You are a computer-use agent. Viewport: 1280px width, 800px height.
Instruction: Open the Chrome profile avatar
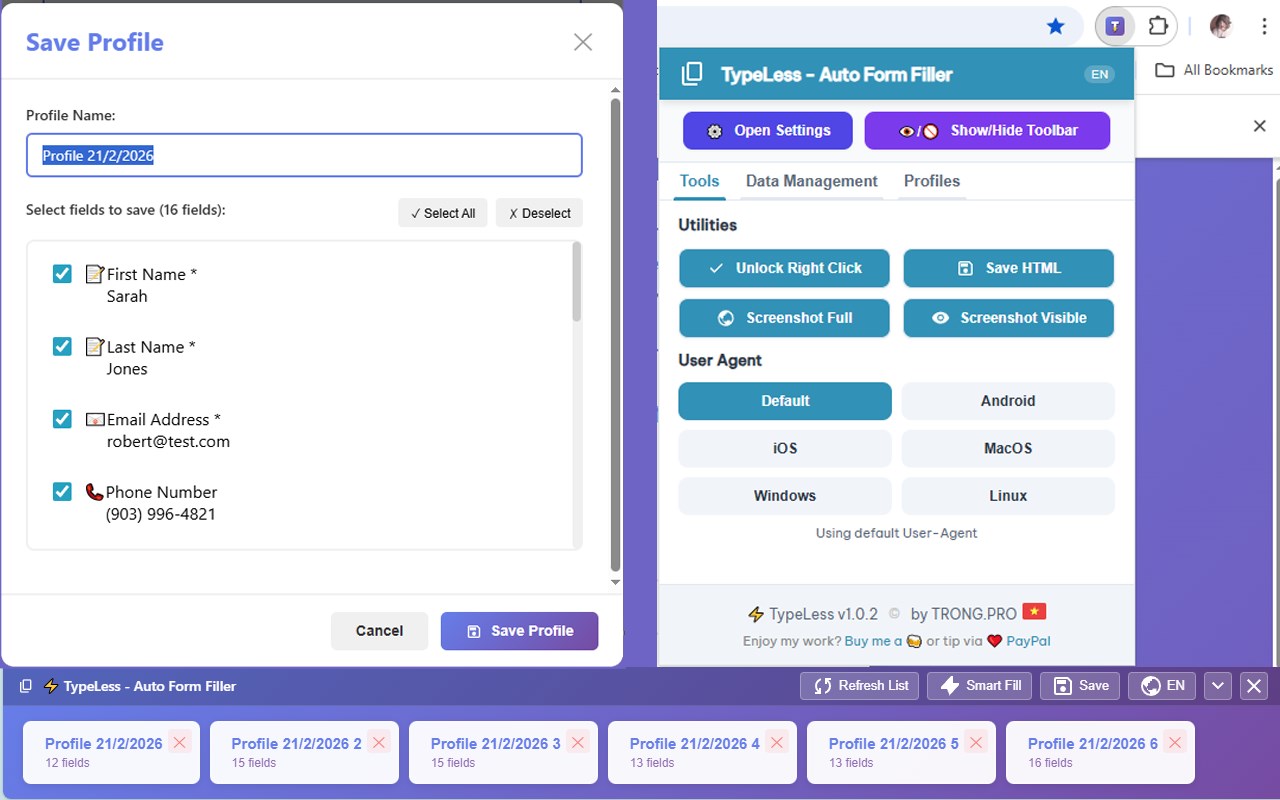coord(1221,27)
